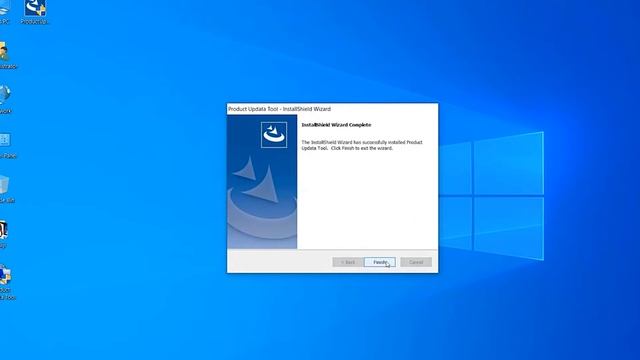Select the ProductSetup desktop icon
Screen dimensions: 640x360
[35, 12]
